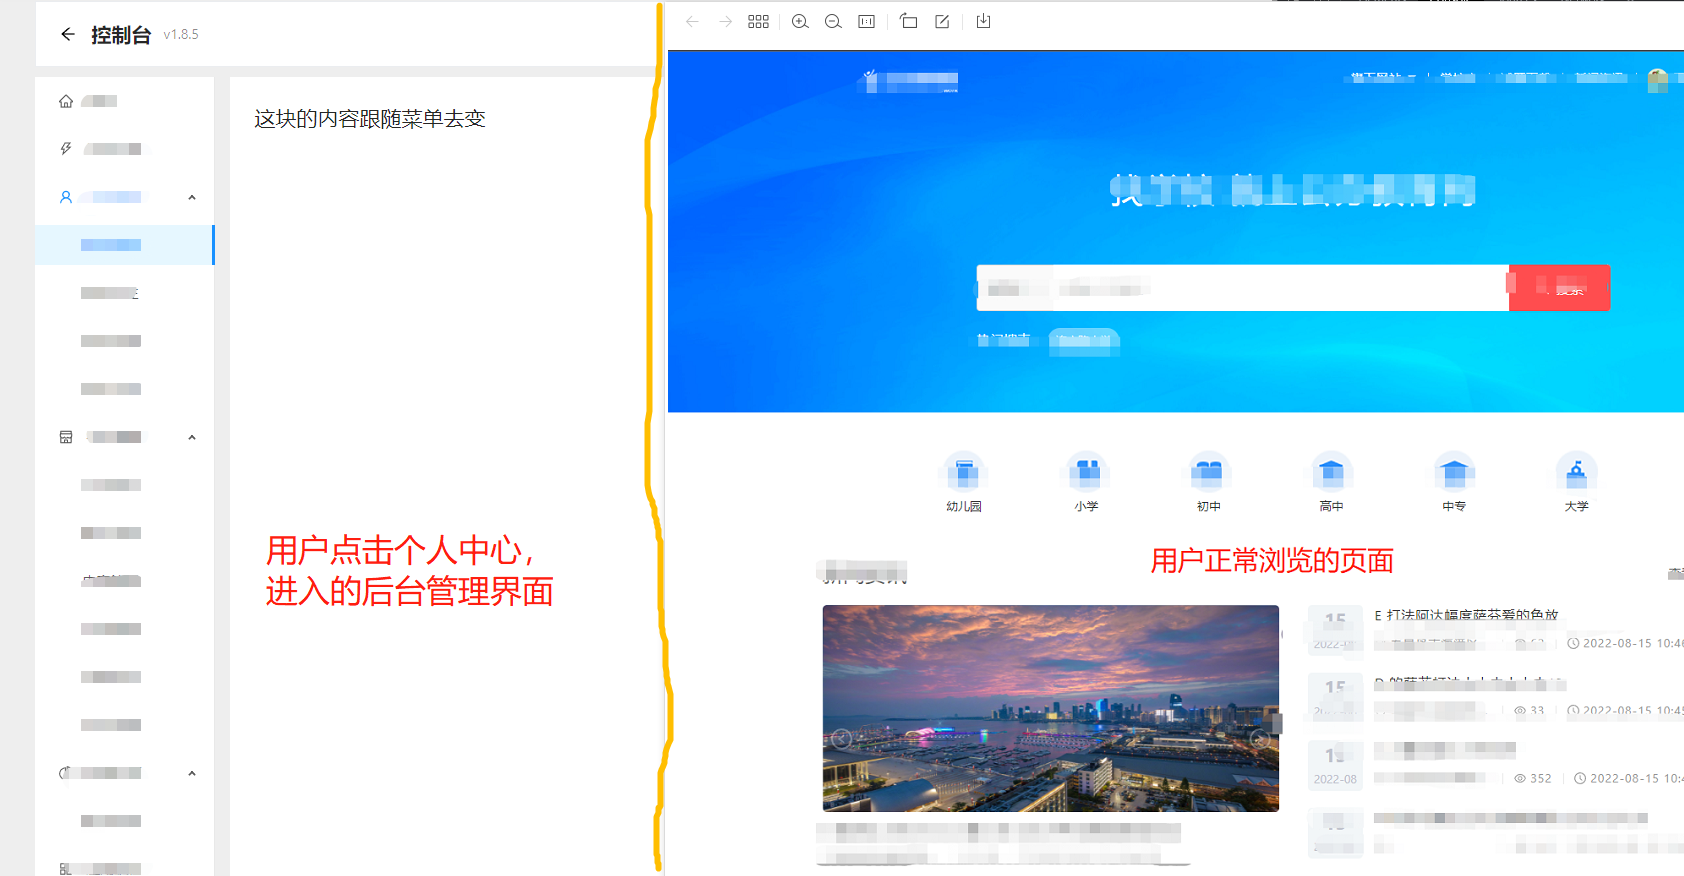Select the lightning bolt sidebar menu
Screen dimensions: 1684x876
(66, 149)
